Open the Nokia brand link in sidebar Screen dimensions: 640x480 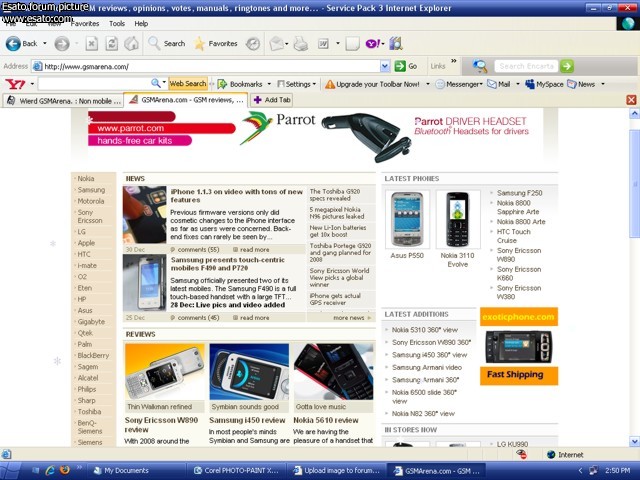coord(86,178)
